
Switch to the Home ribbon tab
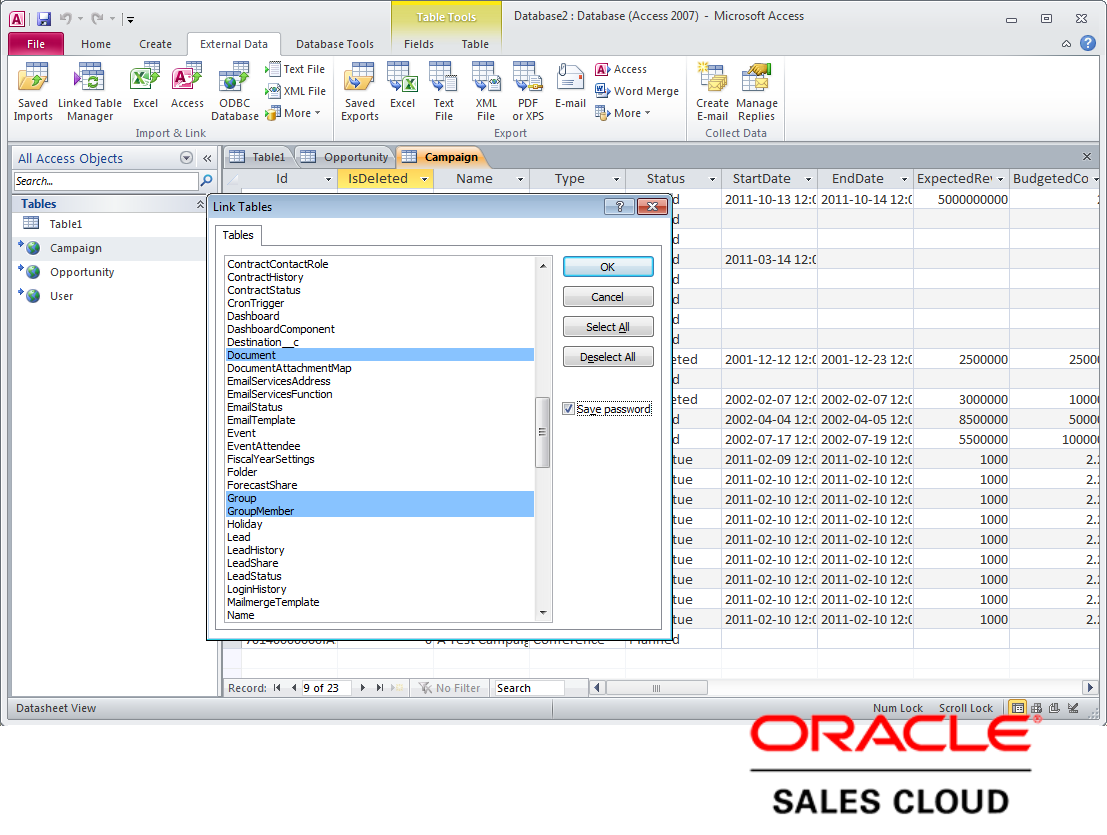pyautogui.click(x=96, y=44)
